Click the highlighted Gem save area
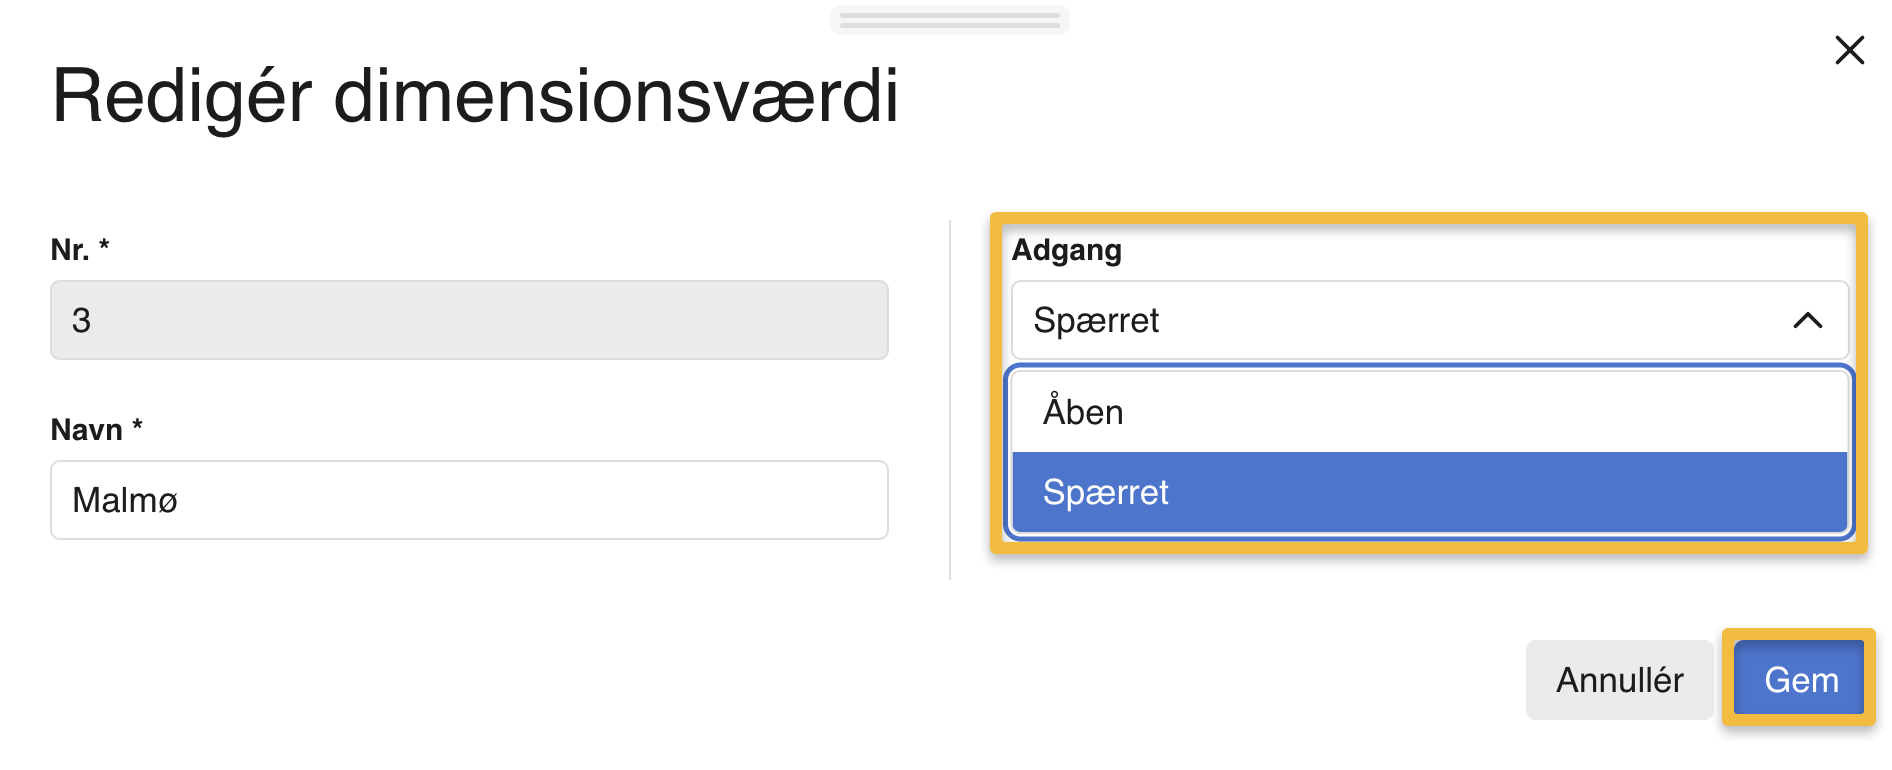 pyautogui.click(x=1798, y=678)
